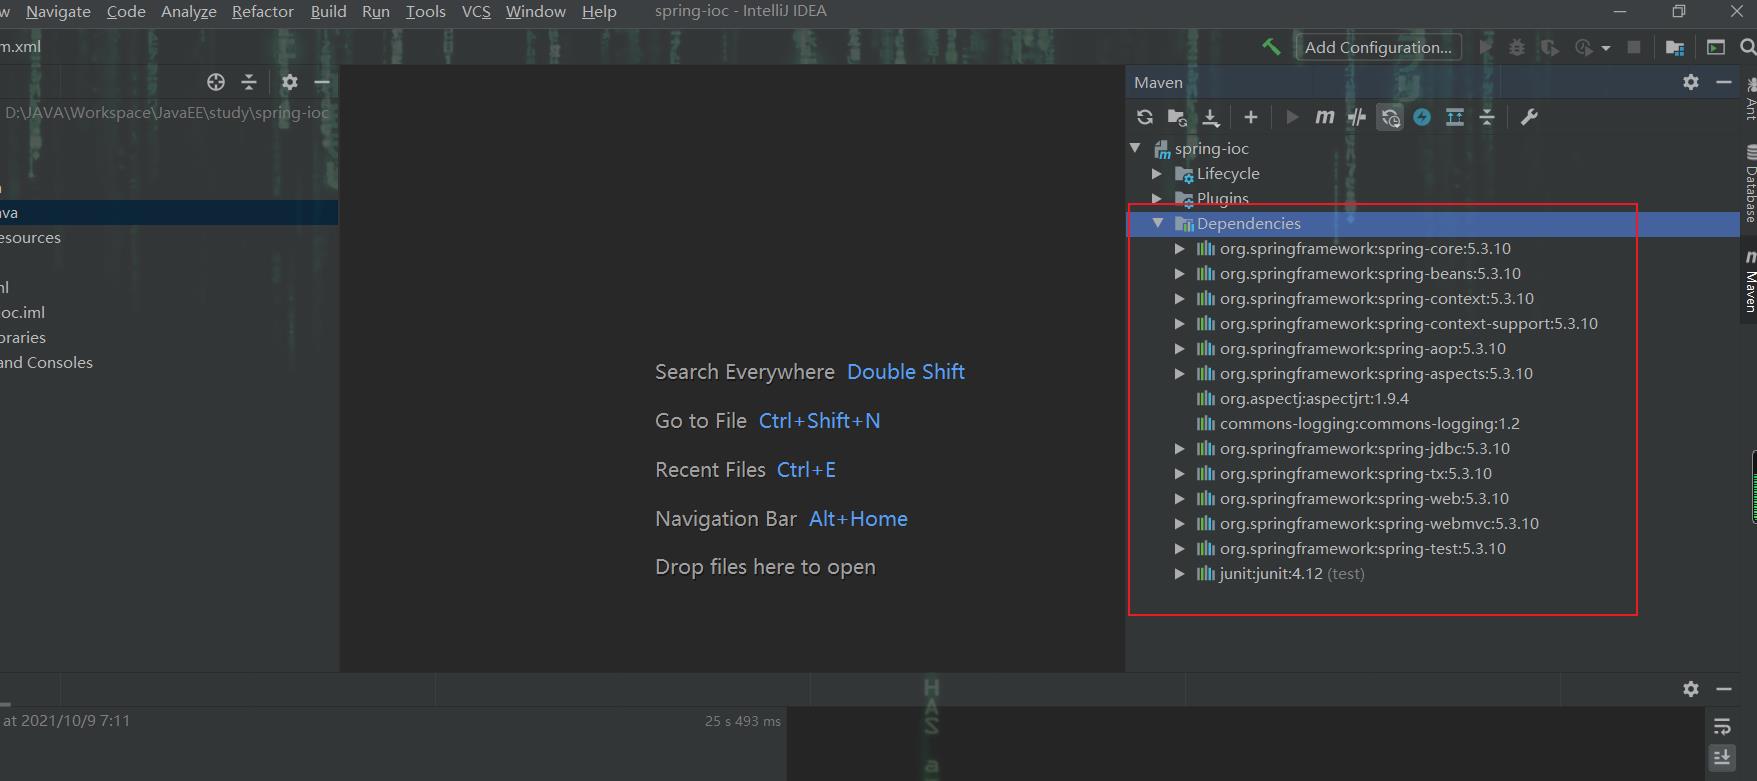1757x781 pixels.
Task: Open the Tools menu
Action: 425,11
